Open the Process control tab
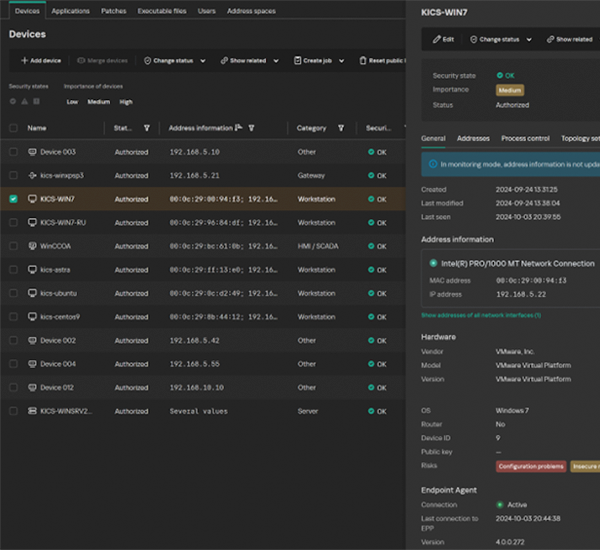The image size is (600, 550). pyautogui.click(x=525, y=138)
